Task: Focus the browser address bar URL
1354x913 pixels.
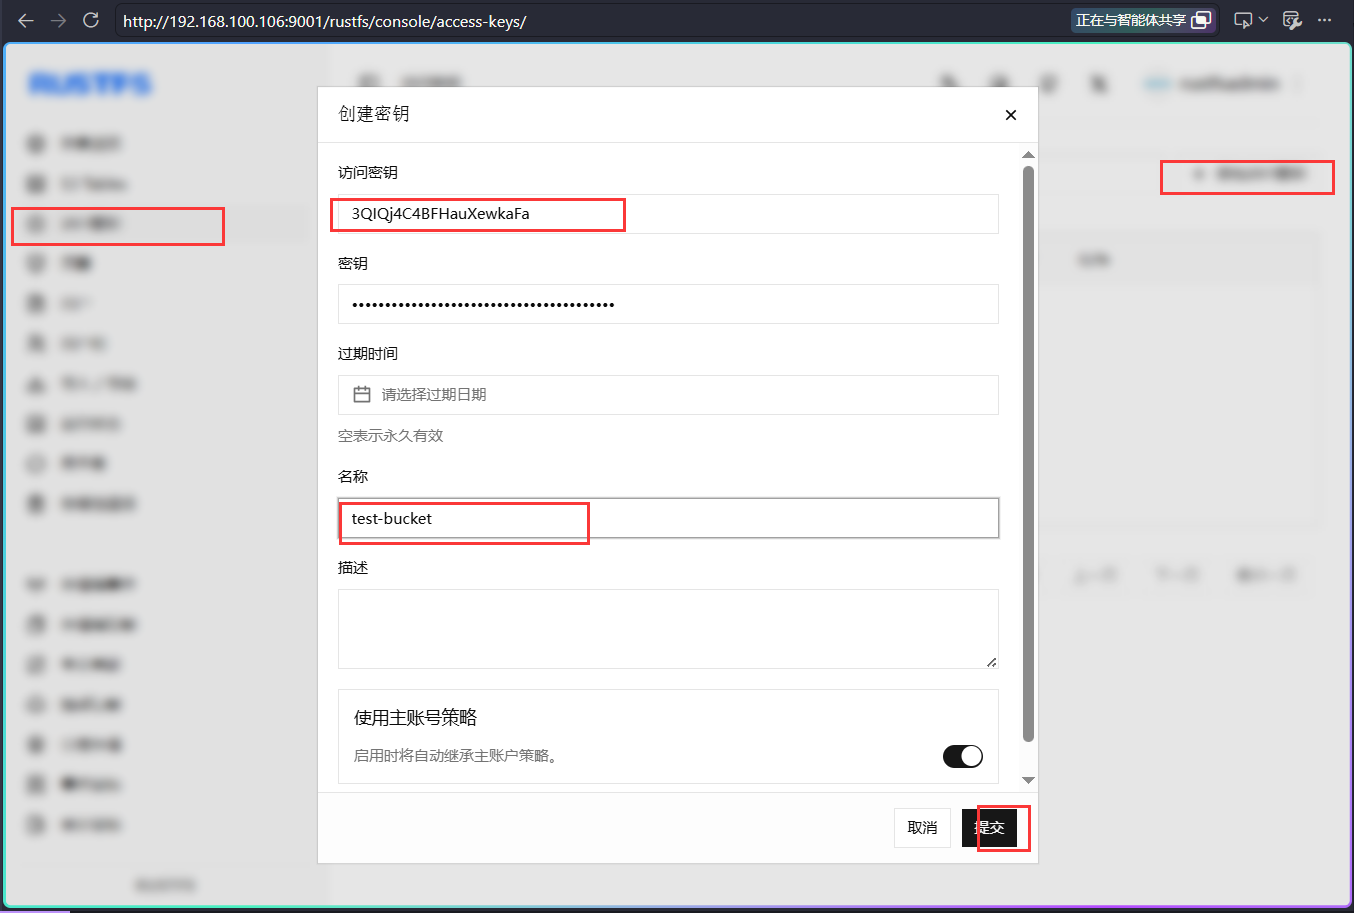Action: 325,21
